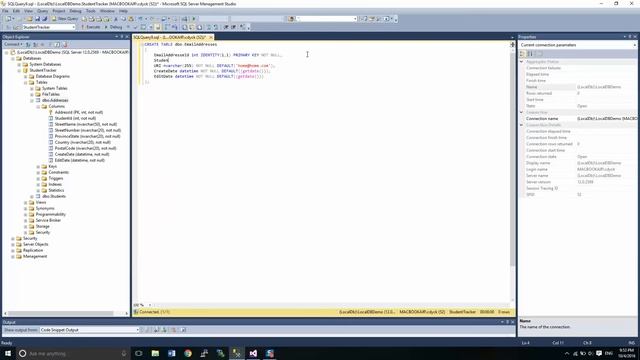Click the Cut scissors icon
640x360 pixels.
(116, 19)
